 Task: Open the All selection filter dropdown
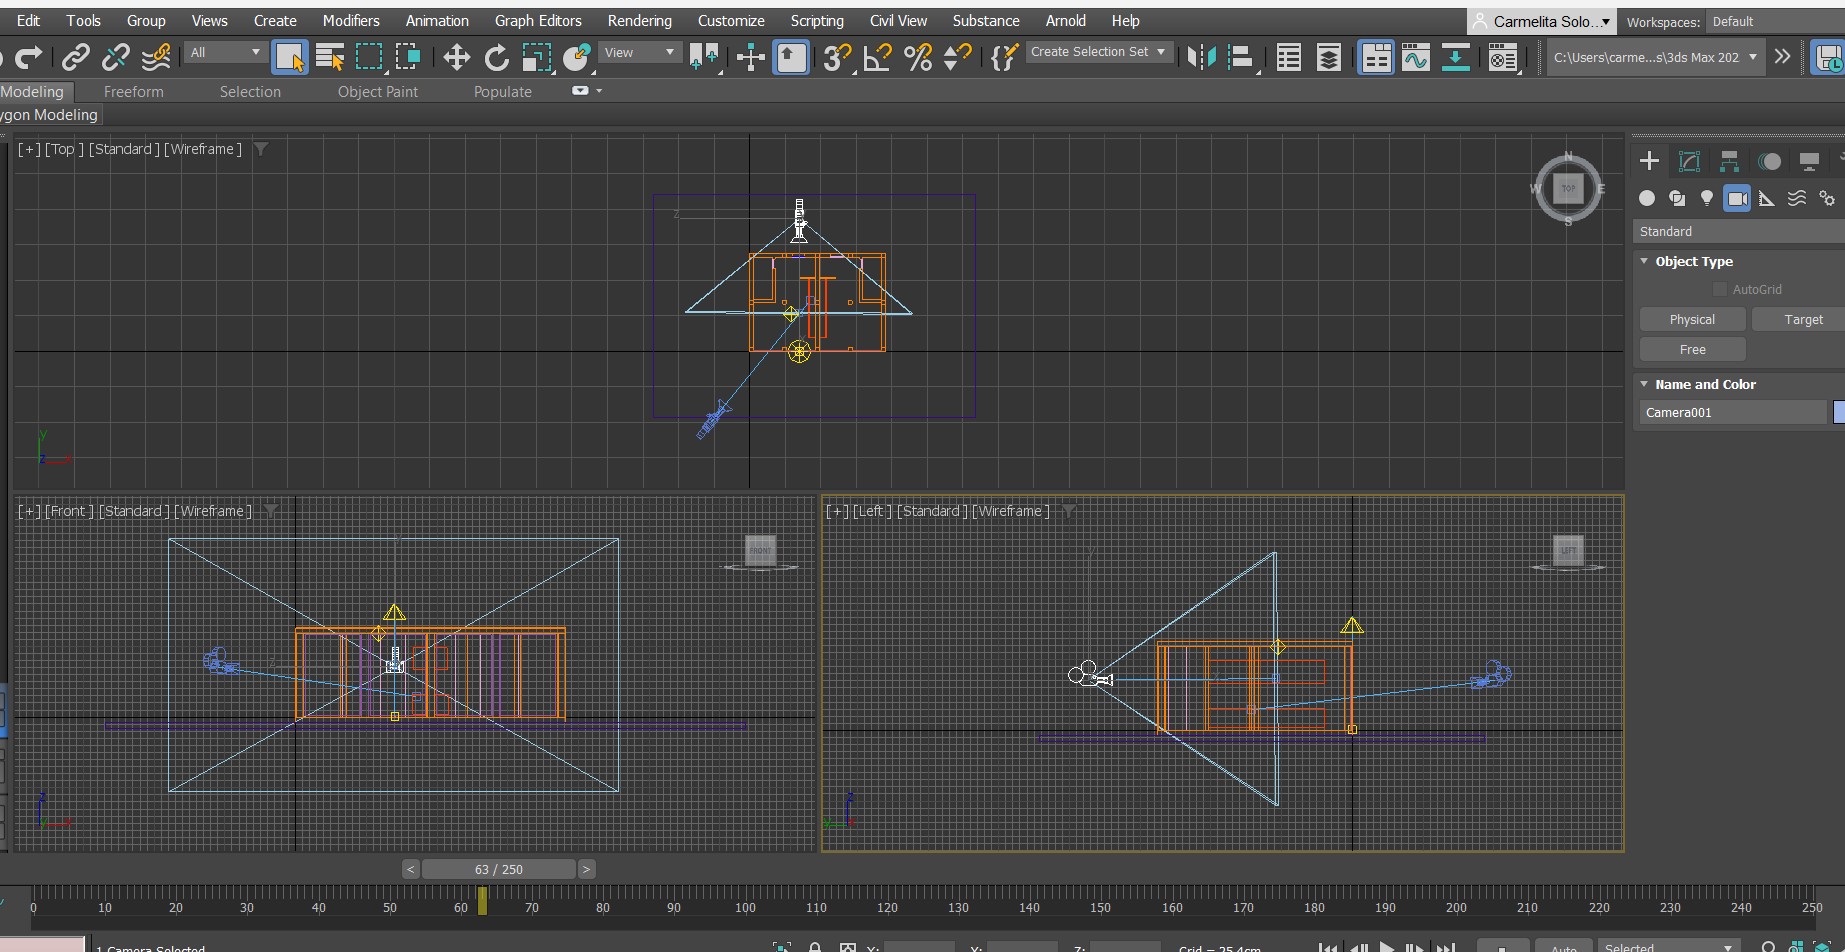[225, 53]
